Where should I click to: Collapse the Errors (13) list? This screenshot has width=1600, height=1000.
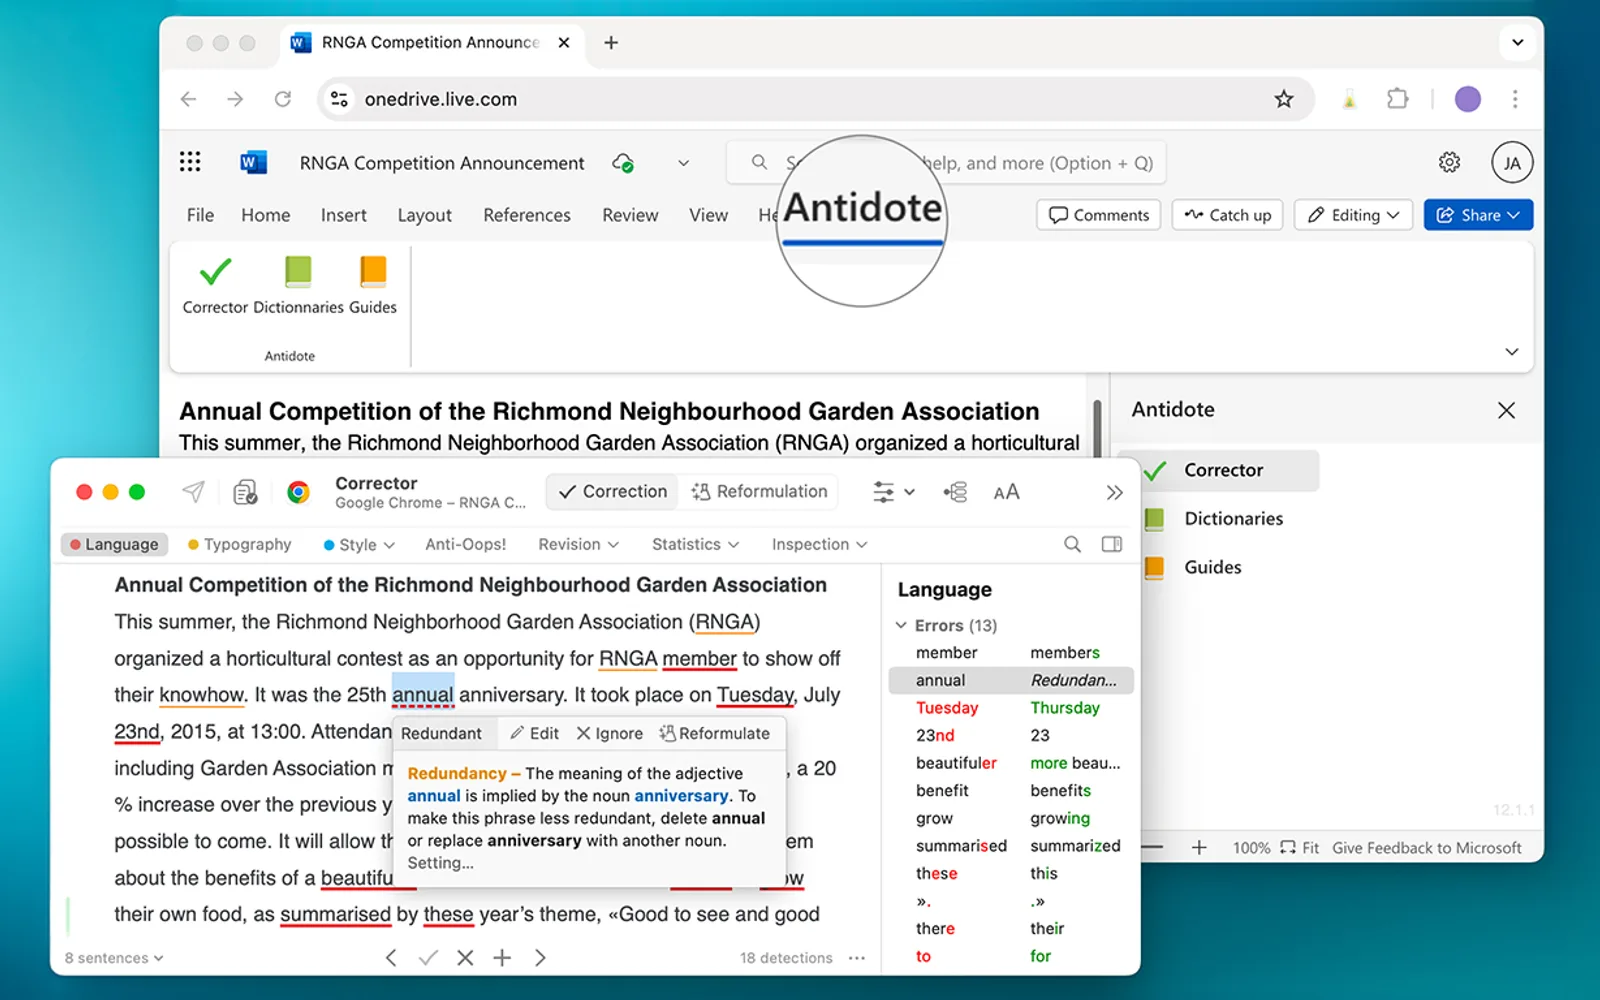pyautogui.click(x=901, y=625)
